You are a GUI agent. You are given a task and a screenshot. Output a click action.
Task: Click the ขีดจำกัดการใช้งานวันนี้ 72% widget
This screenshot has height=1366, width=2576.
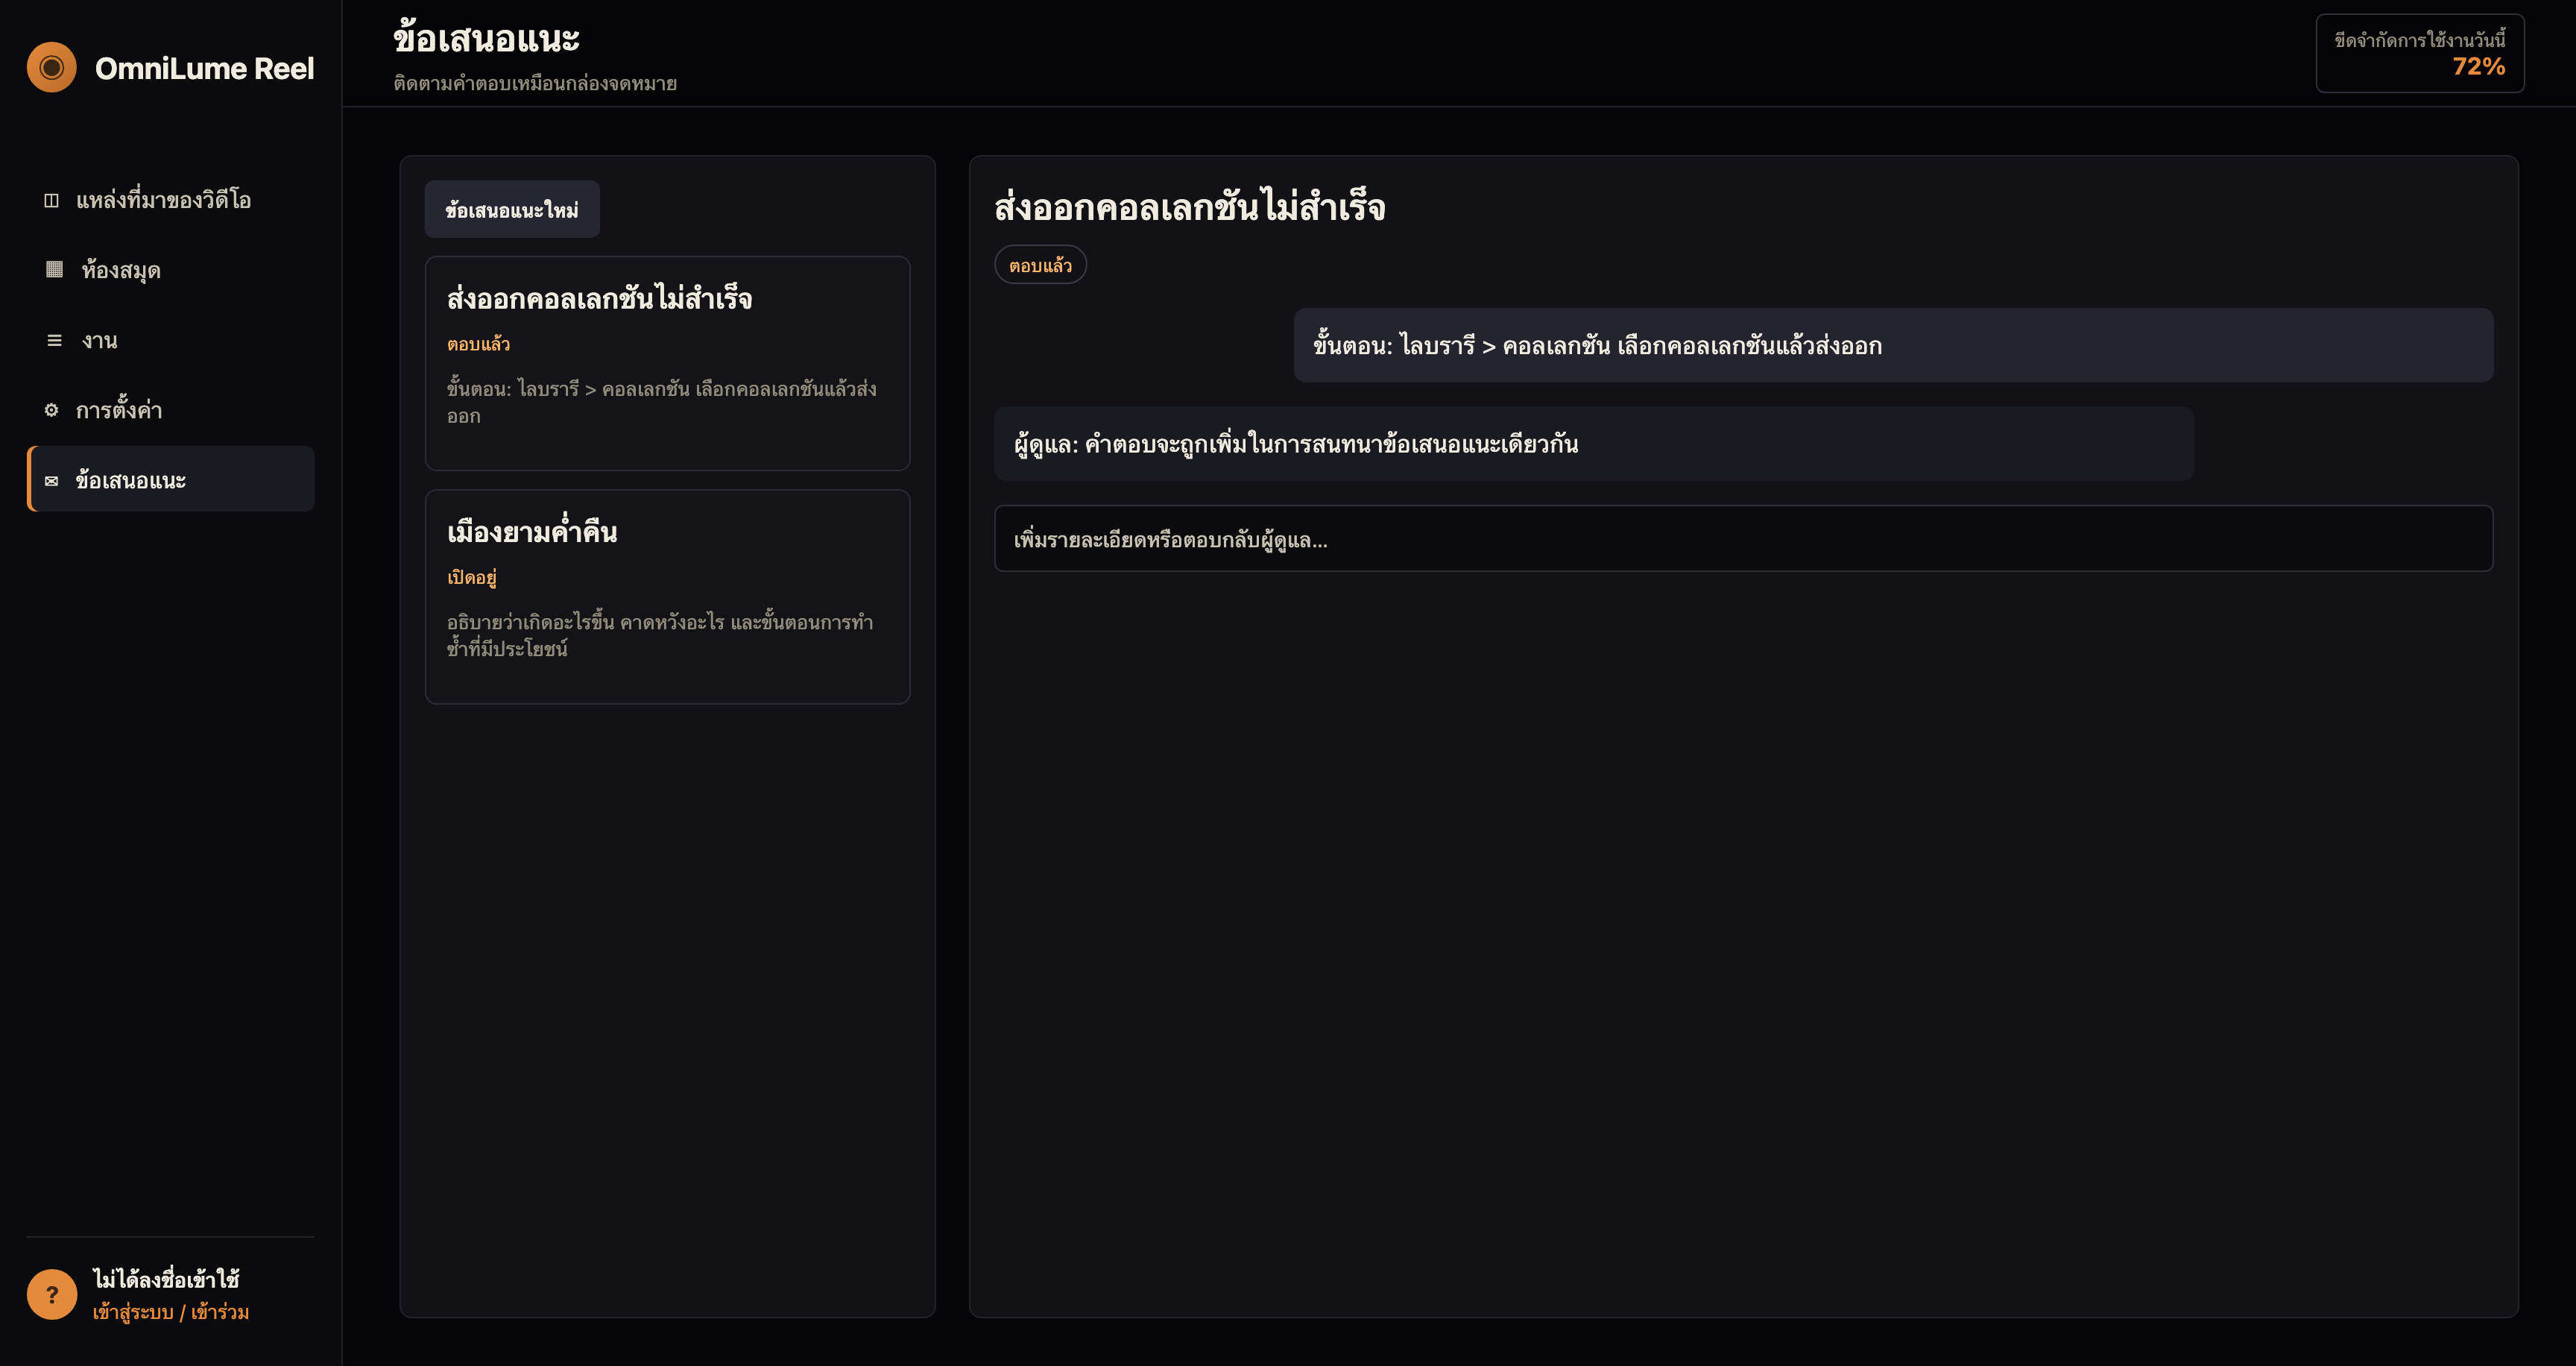pos(2420,54)
